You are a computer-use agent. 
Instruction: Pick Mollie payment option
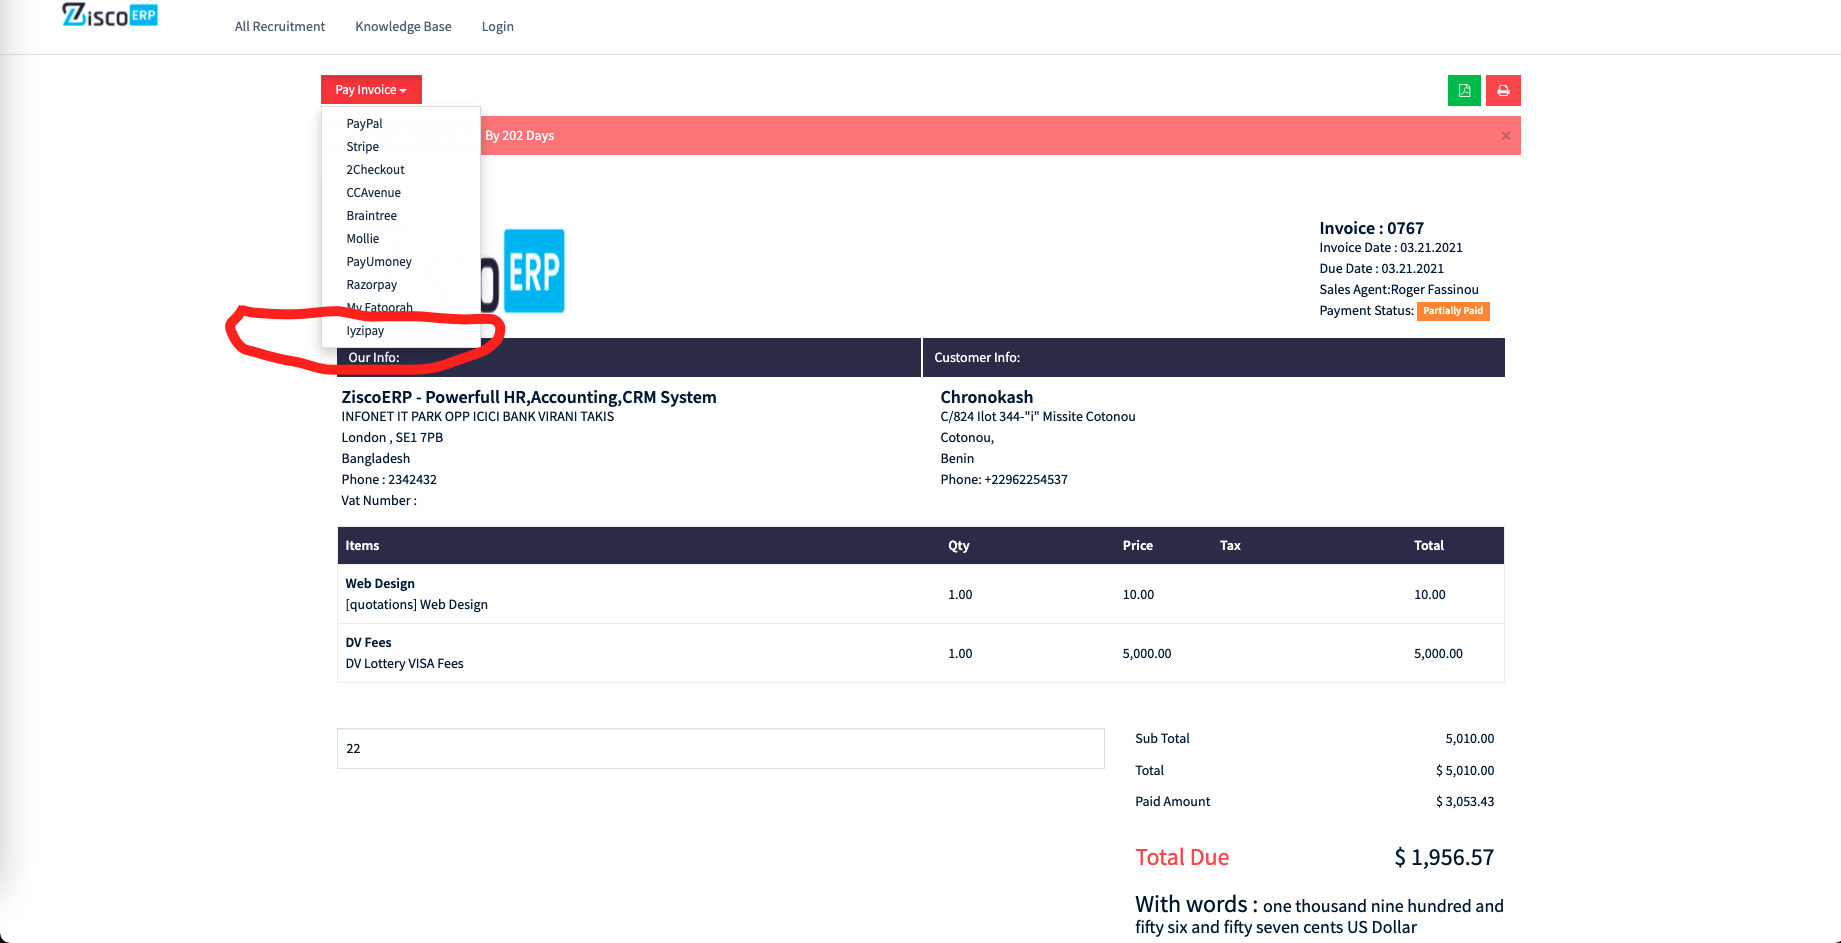pyautogui.click(x=362, y=238)
